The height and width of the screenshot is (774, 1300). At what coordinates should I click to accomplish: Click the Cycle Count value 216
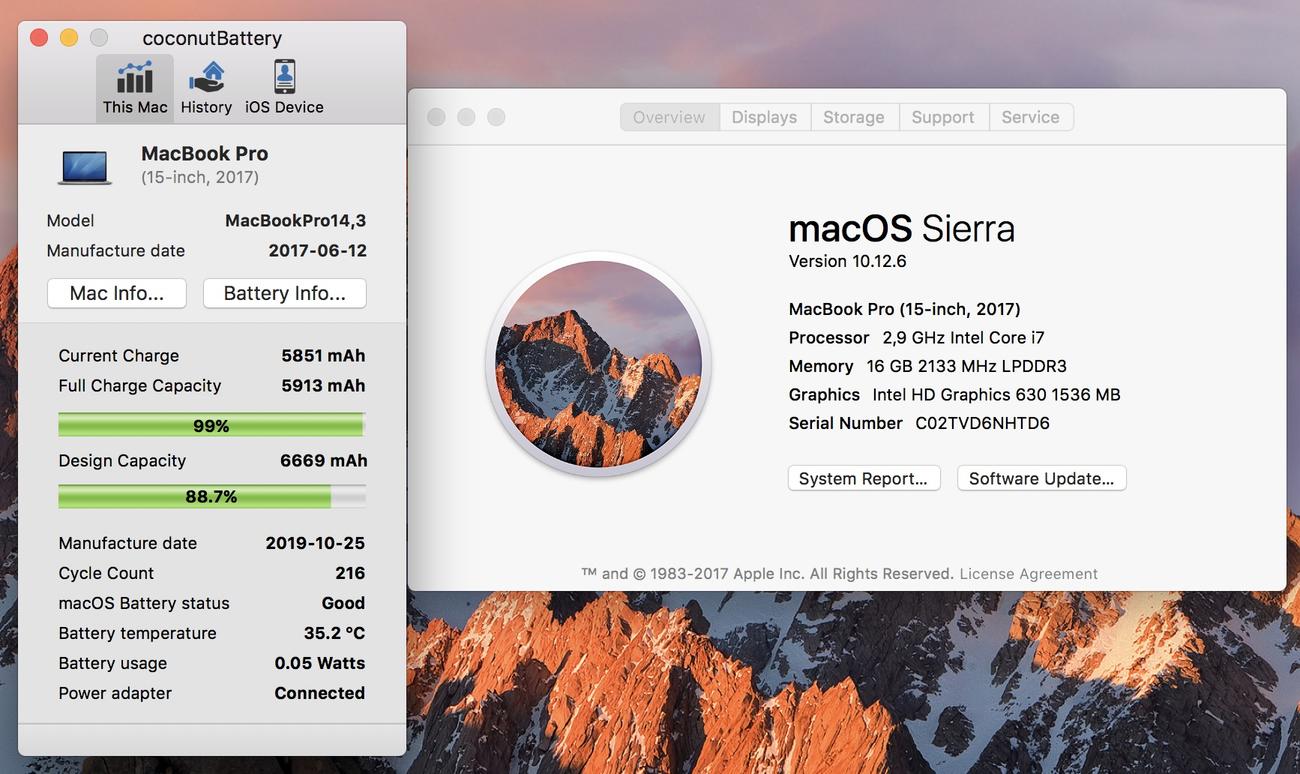[350, 573]
